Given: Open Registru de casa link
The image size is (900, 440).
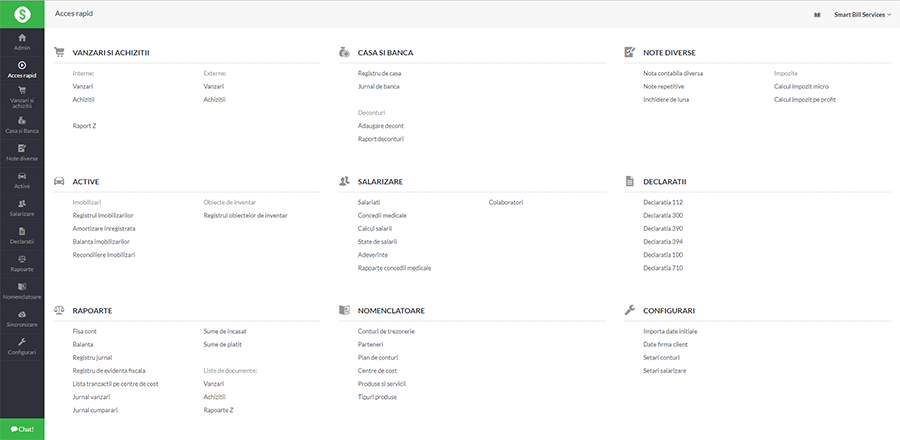Looking at the screenshot, I should coord(379,74).
